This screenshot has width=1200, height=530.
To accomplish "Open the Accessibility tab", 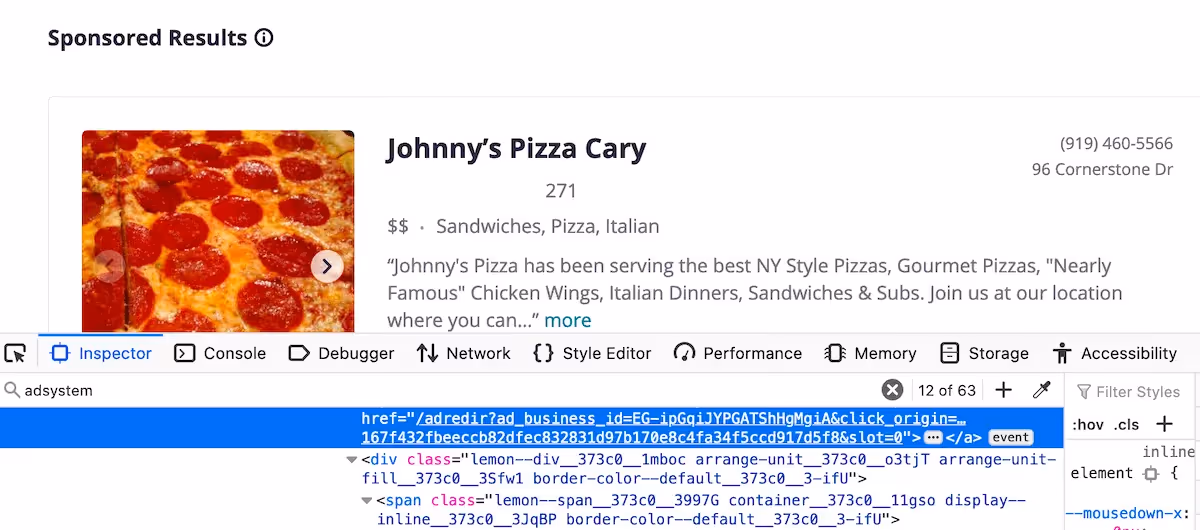I will click(1115, 353).
